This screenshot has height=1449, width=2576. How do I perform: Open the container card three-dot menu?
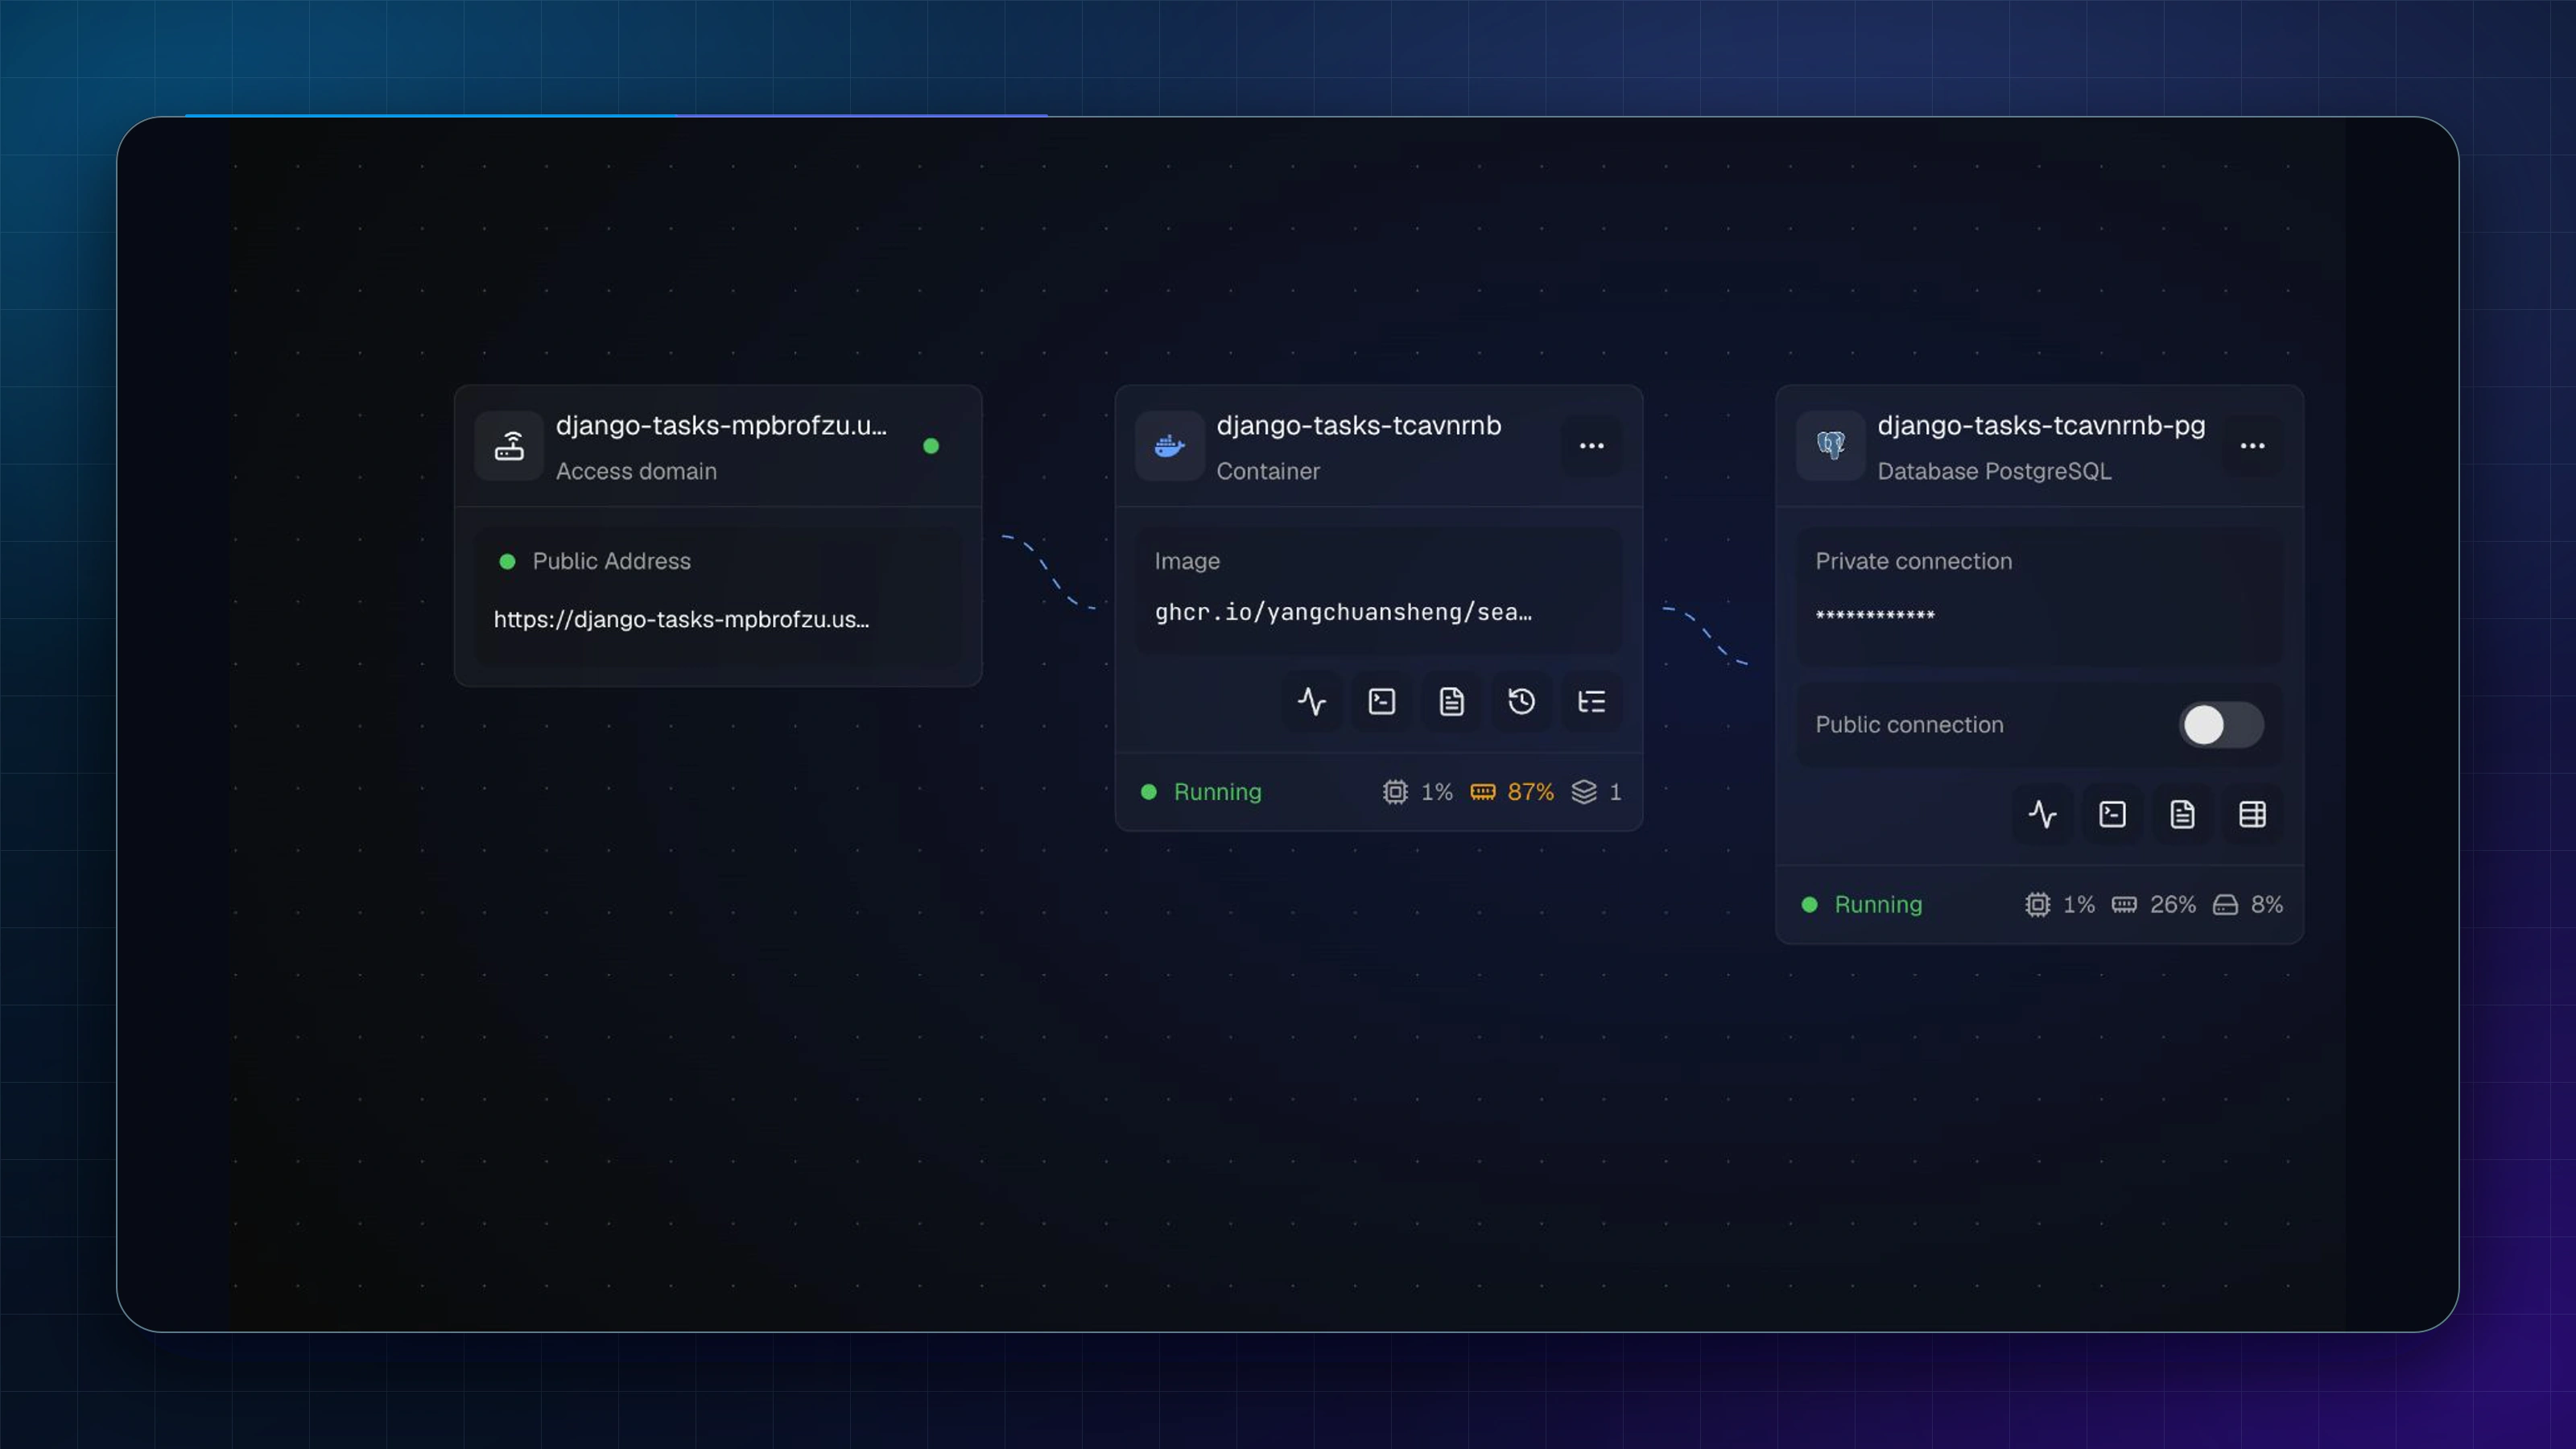pyautogui.click(x=1591, y=446)
